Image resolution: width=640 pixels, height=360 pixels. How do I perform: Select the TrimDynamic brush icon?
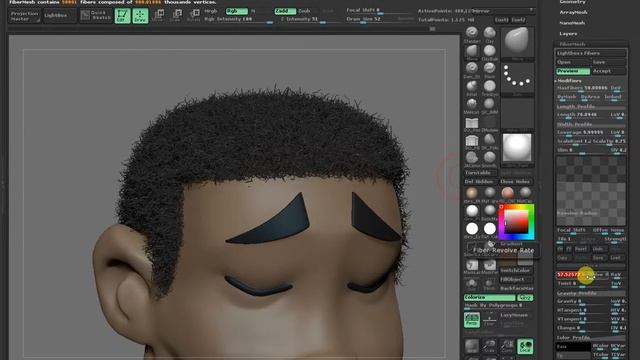click(489, 88)
